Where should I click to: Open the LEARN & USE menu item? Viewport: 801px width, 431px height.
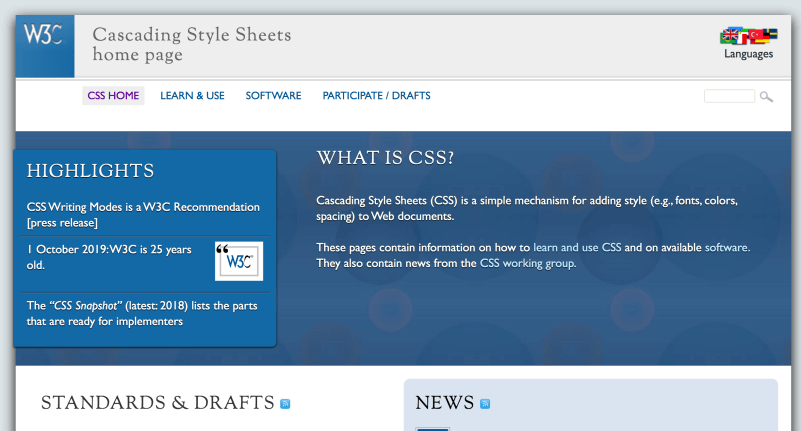tap(192, 95)
